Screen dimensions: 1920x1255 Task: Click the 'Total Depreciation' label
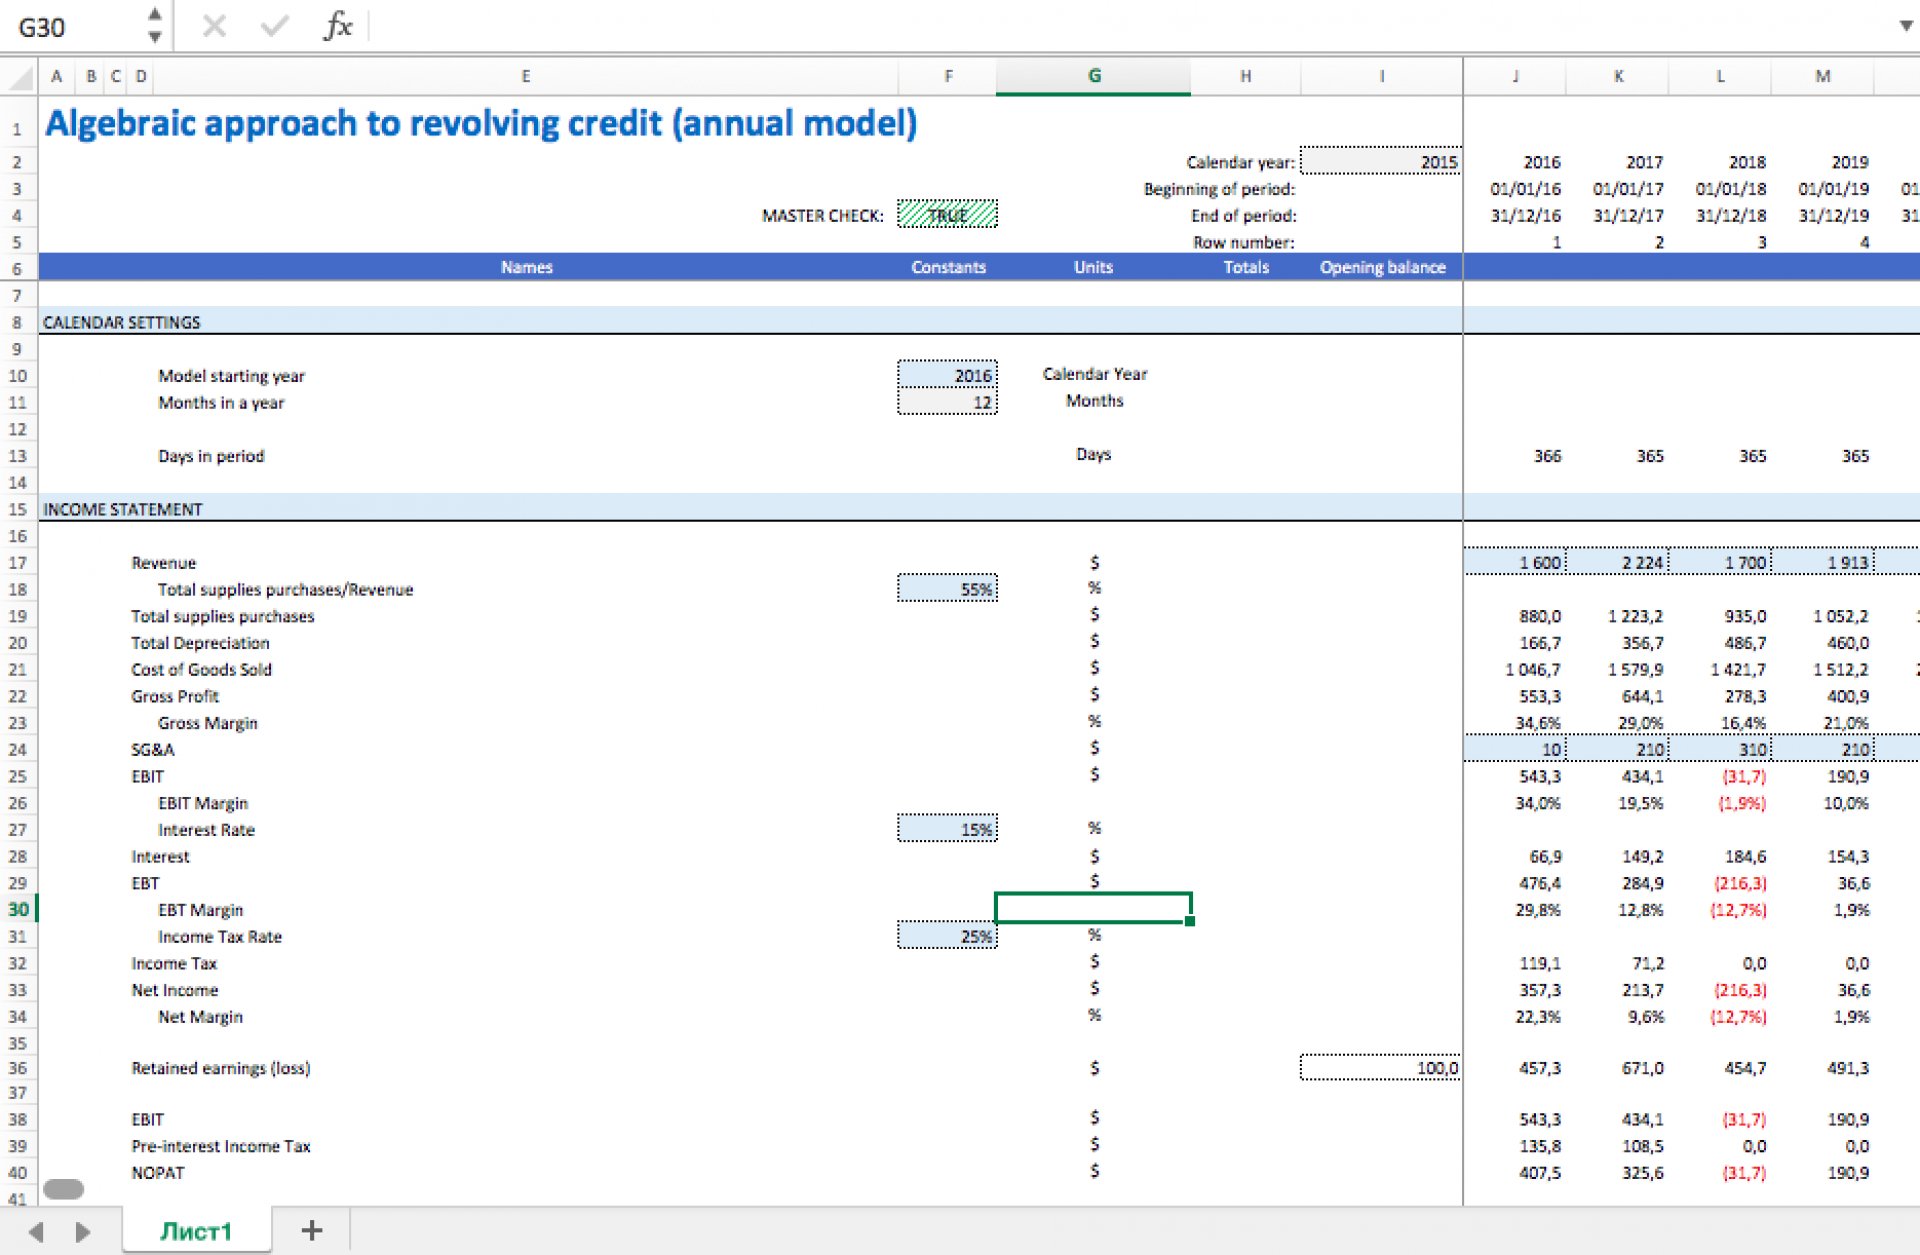[200, 642]
